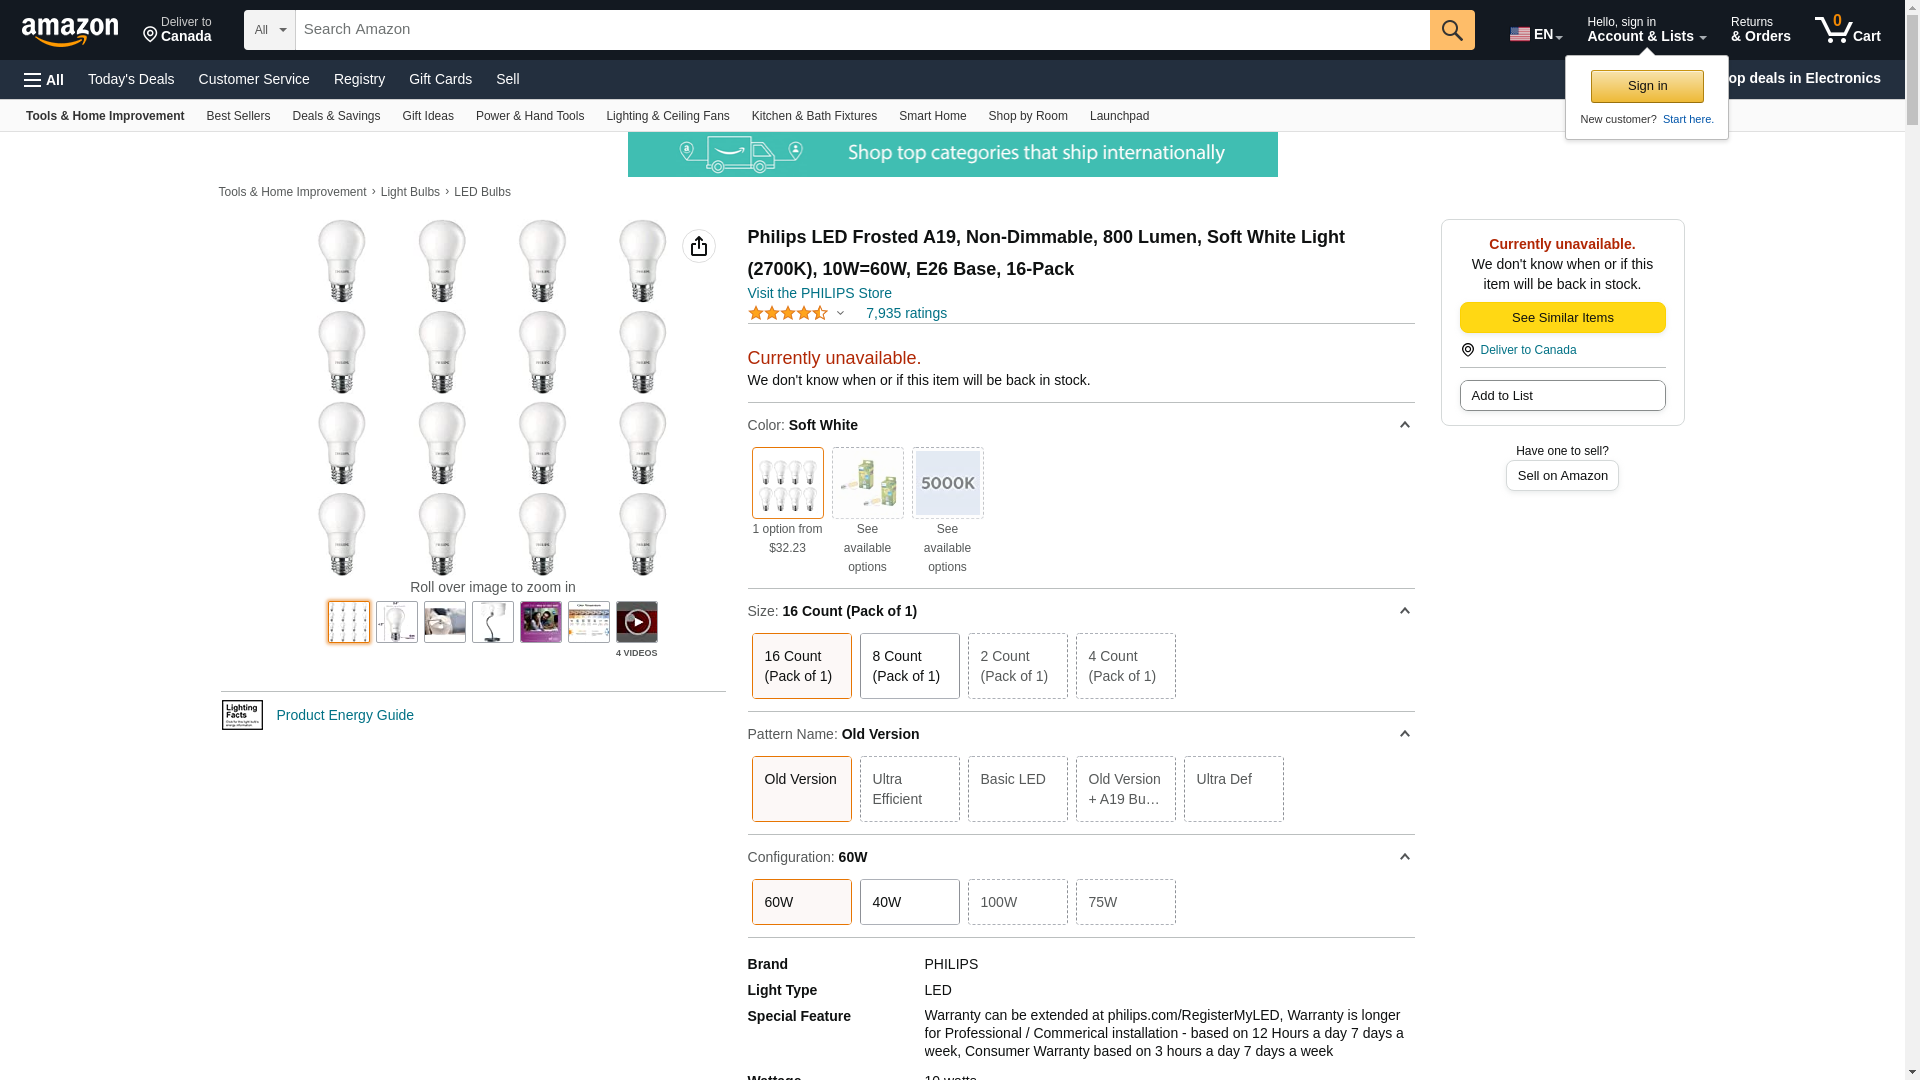Click the Search Amazon input field
Image resolution: width=1920 pixels, height=1080 pixels.
tap(862, 30)
